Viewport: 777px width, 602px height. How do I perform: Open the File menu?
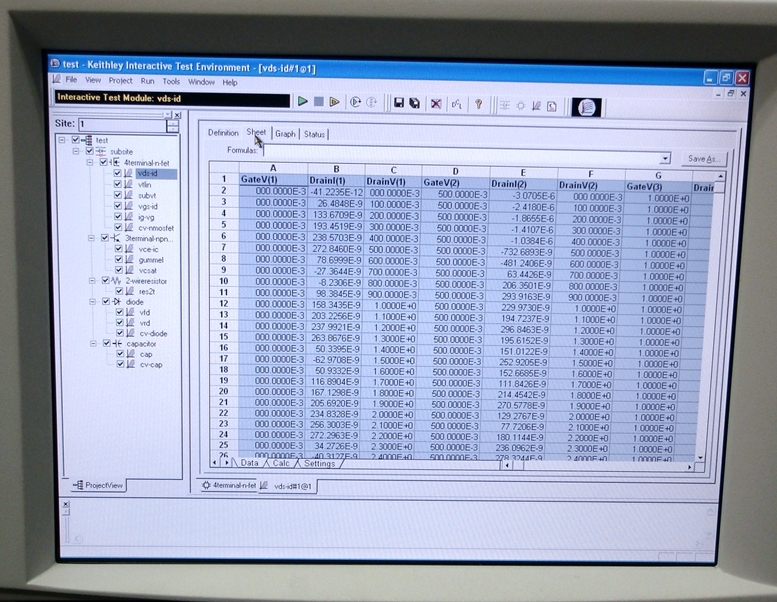(71, 79)
